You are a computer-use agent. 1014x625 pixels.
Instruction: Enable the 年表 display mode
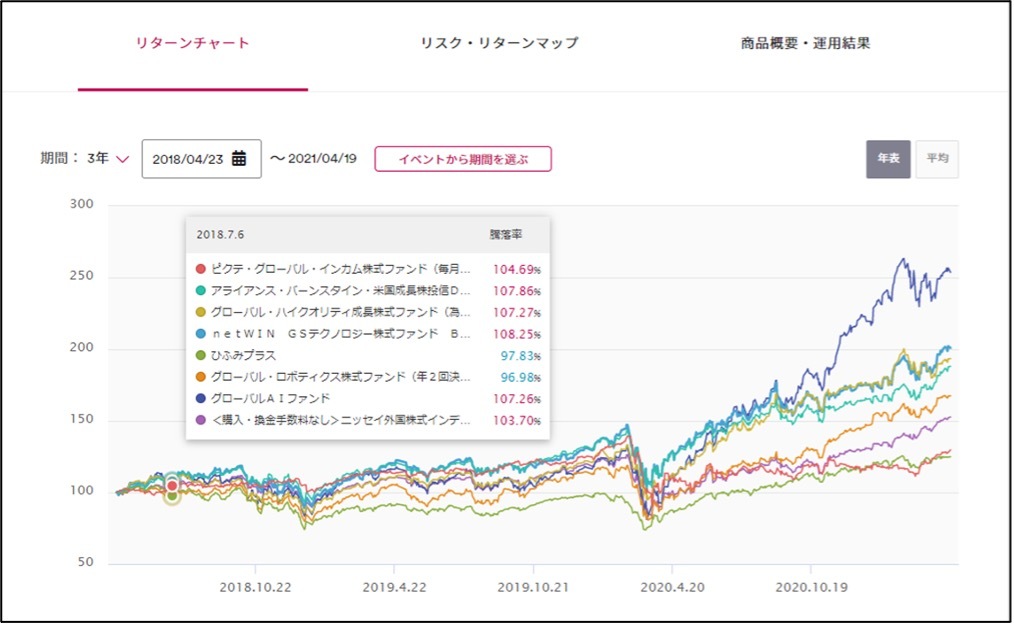tap(886, 157)
